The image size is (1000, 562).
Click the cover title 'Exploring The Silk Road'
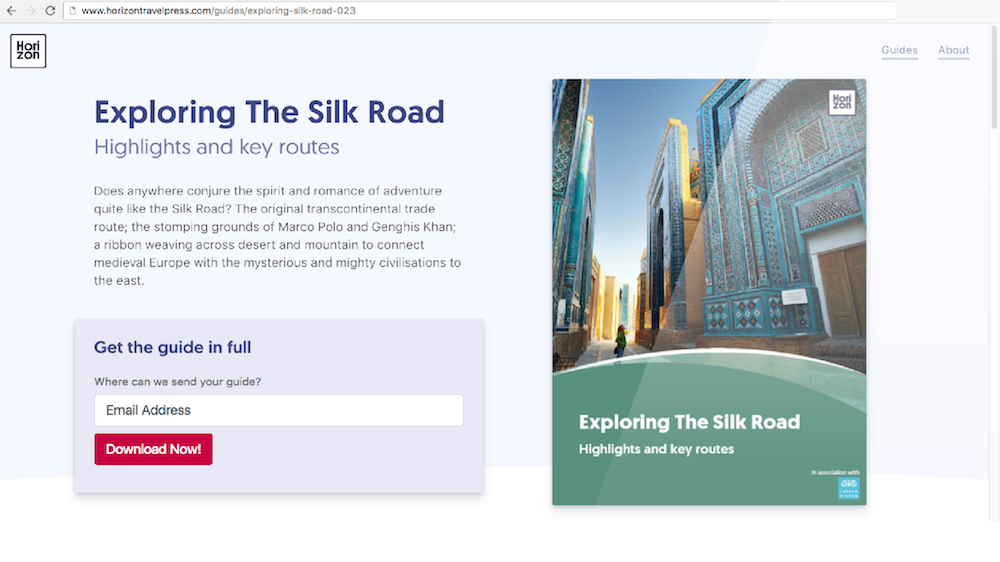pyautogui.click(x=689, y=422)
